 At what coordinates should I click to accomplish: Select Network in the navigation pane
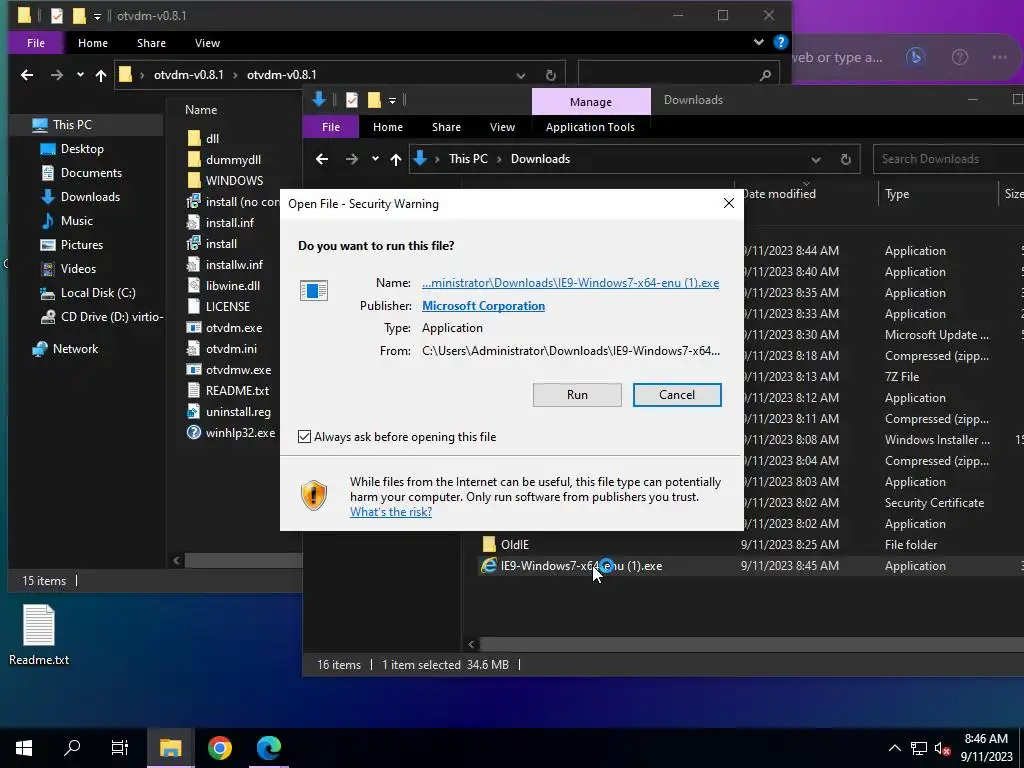[x=75, y=349]
